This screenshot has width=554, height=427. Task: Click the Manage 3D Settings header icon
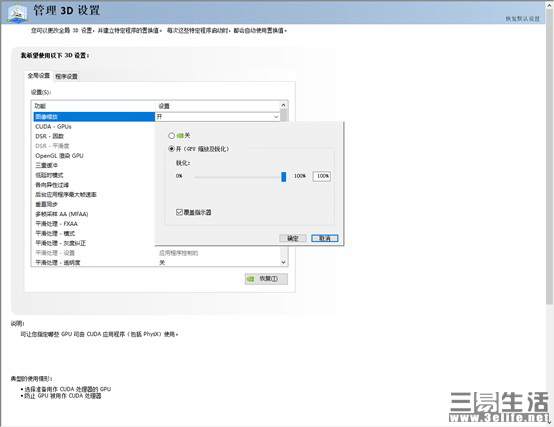(x=18, y=13)
